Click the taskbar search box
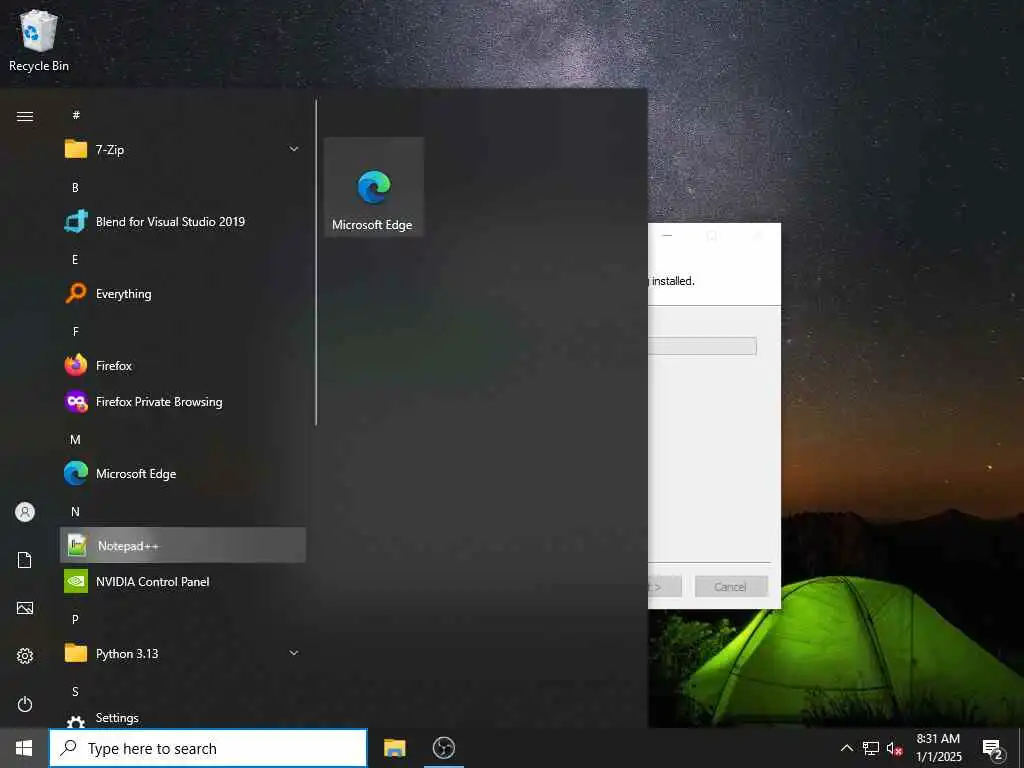1024x768 pixels. coord(208,748)
